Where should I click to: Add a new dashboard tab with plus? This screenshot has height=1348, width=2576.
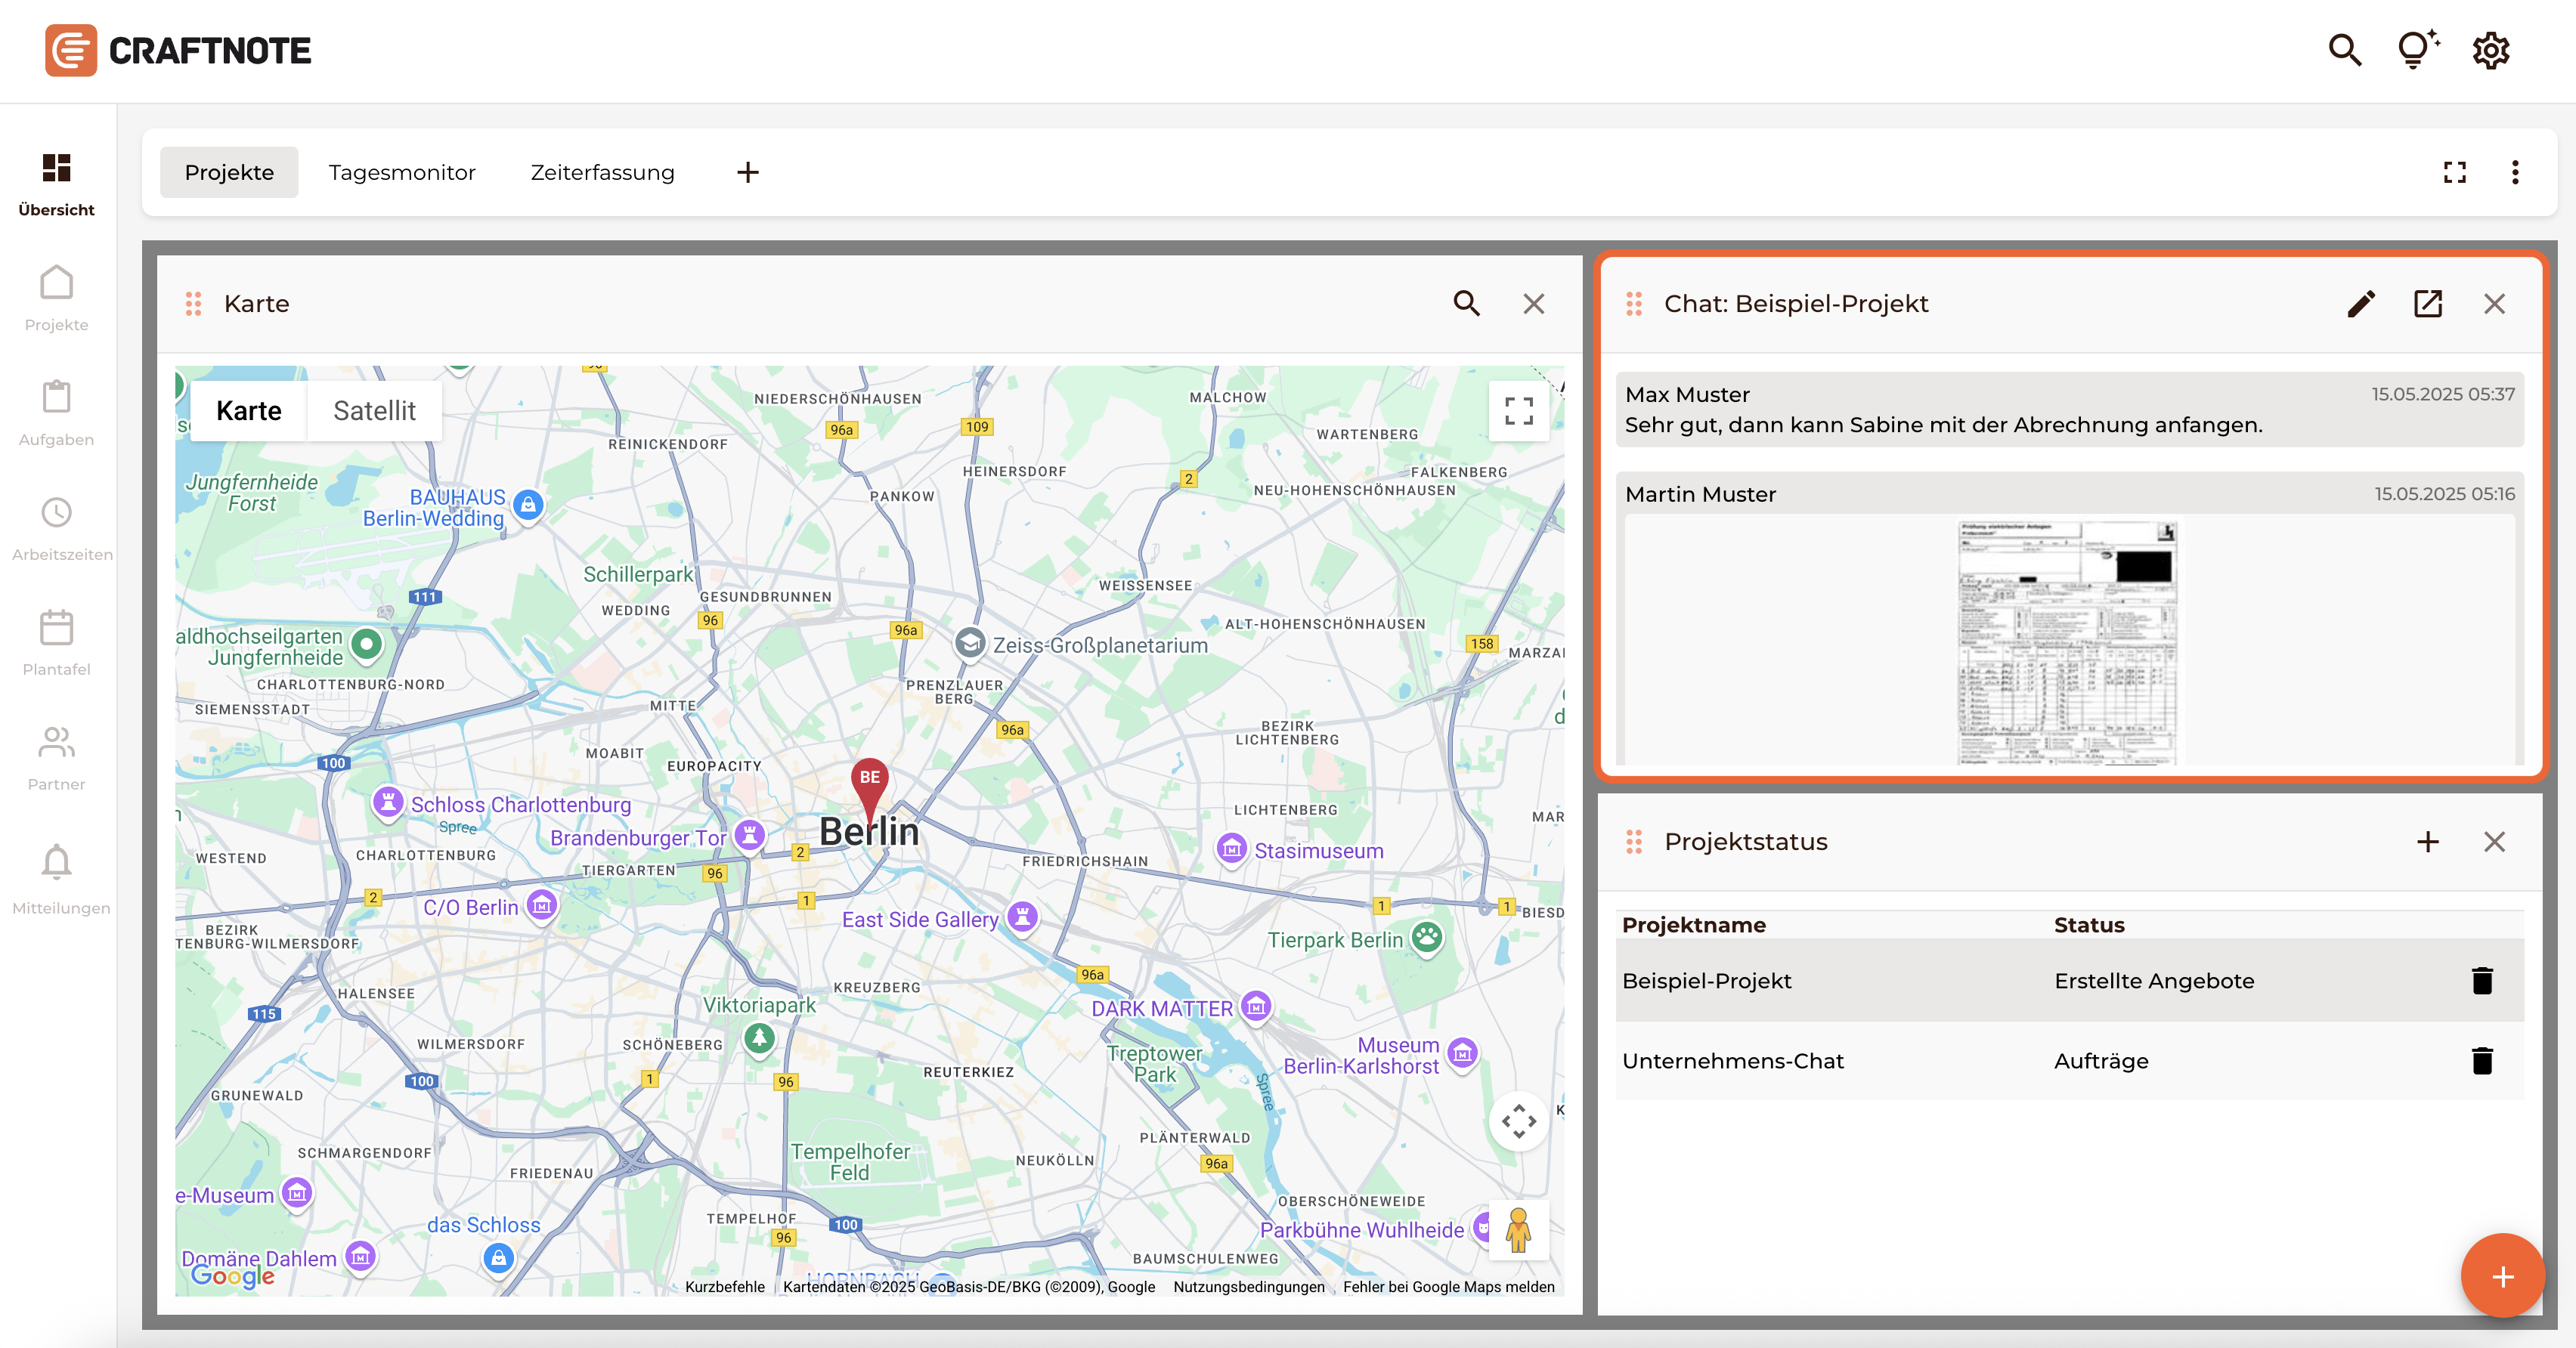[x=748, y=172]
